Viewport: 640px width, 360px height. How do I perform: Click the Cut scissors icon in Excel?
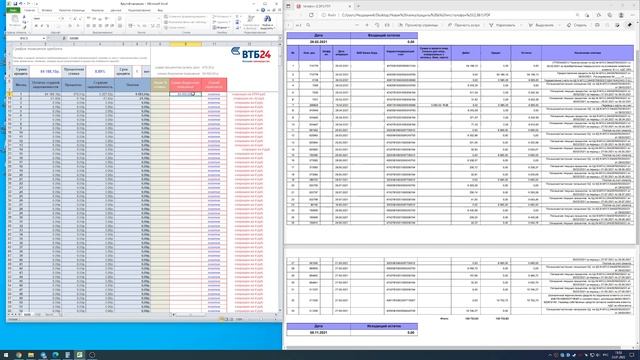pyautogui.click(x=24, y=17)
